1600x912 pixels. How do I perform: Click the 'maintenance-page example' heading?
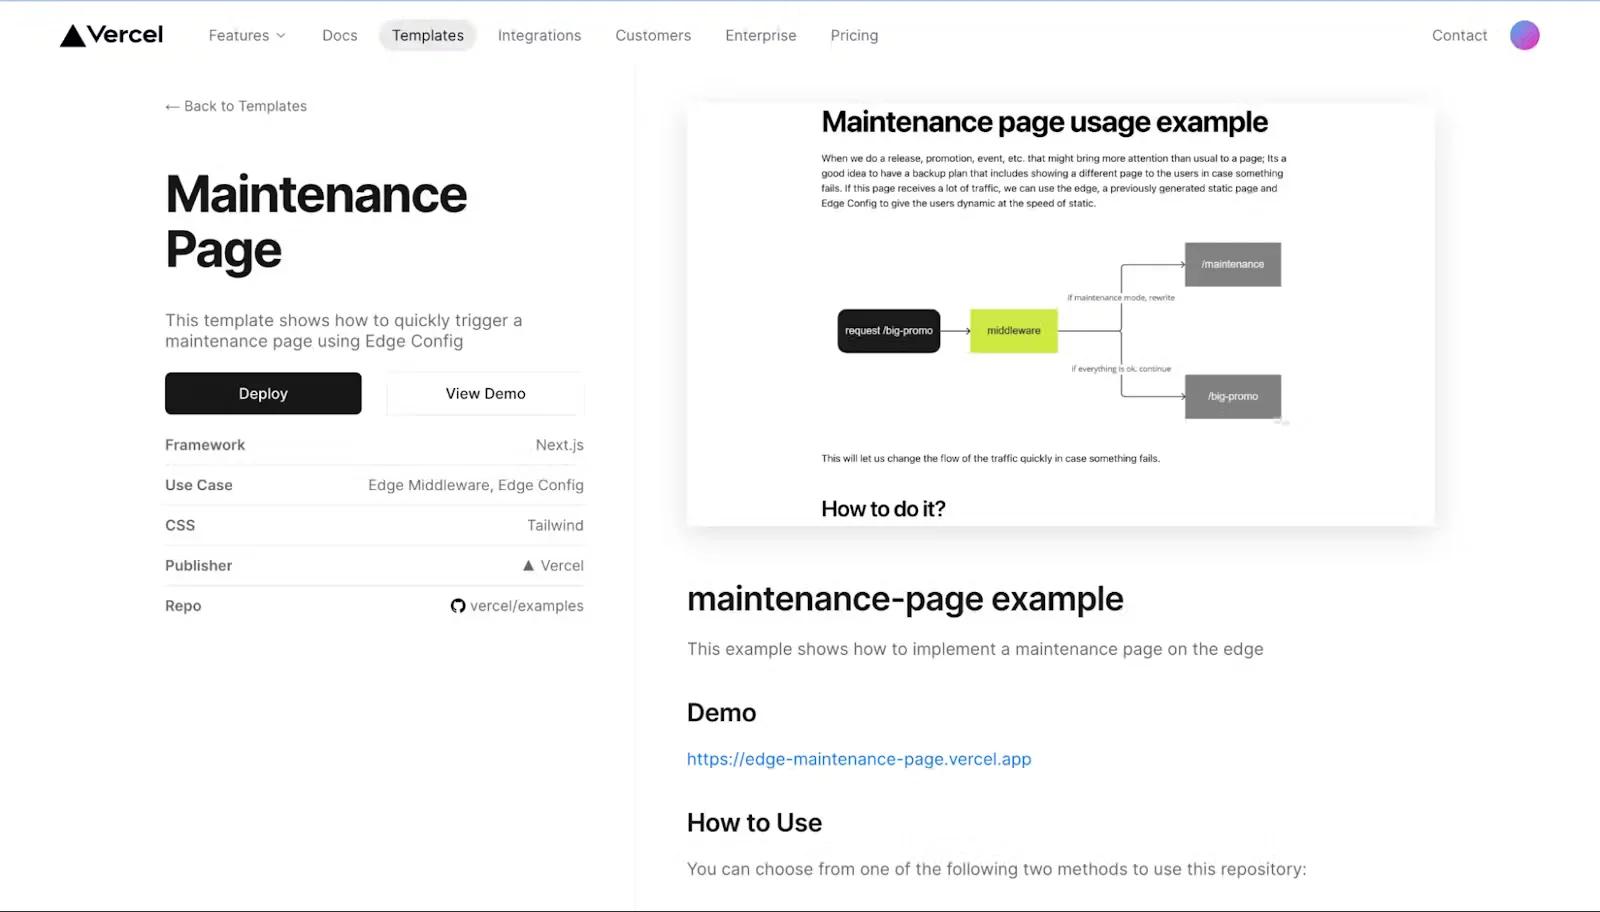pyautogui.click(x=905, y=599)
